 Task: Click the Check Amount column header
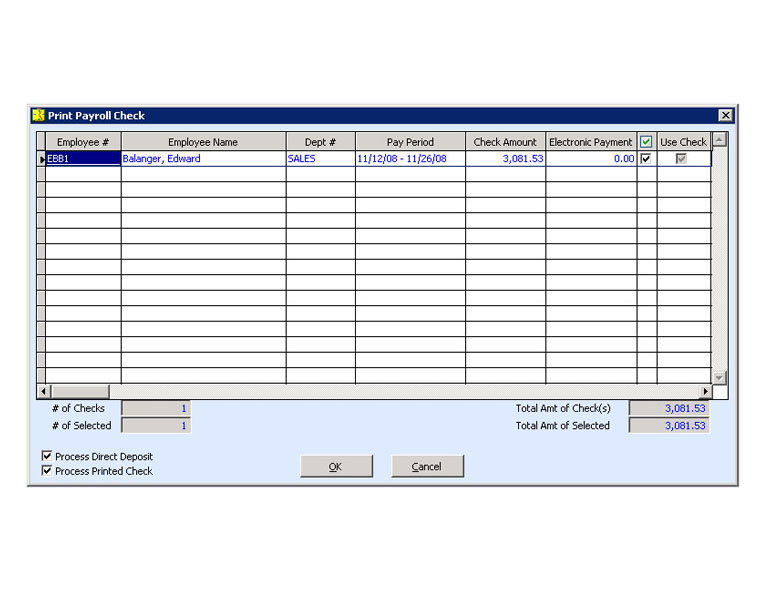pyautogui.click(x=505, y=142)
